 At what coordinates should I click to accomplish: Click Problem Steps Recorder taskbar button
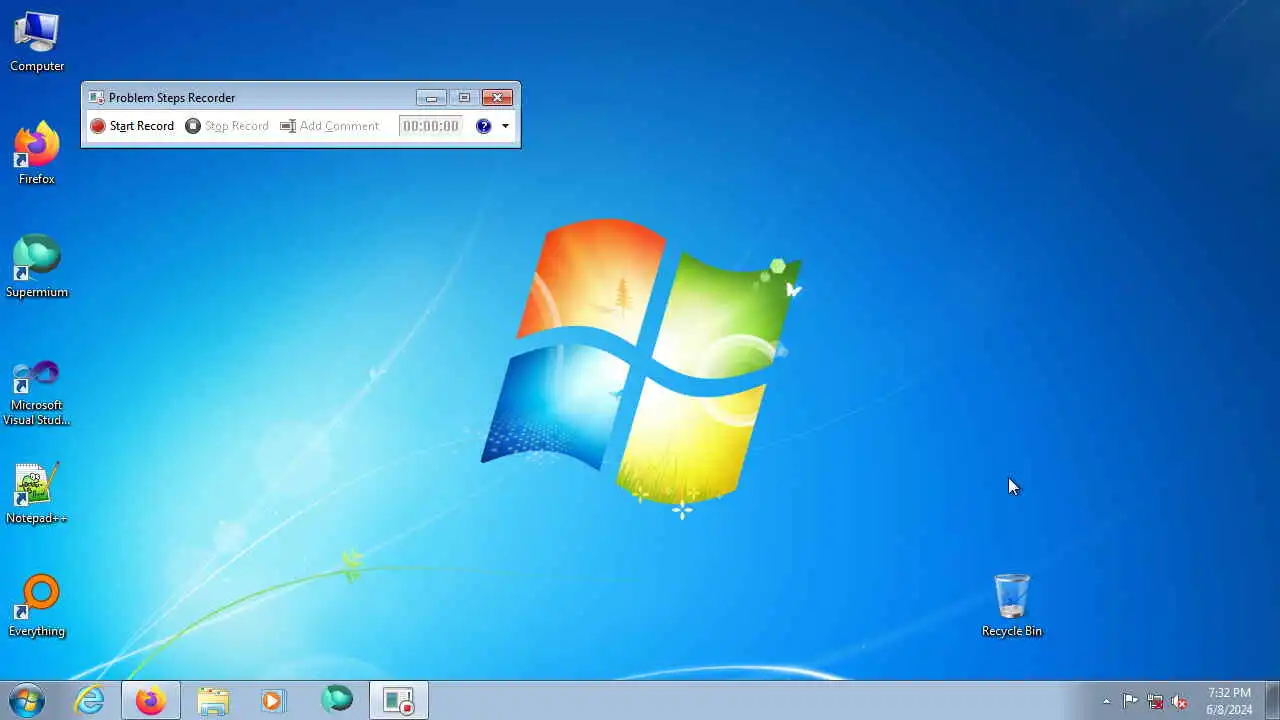(399, 701)
